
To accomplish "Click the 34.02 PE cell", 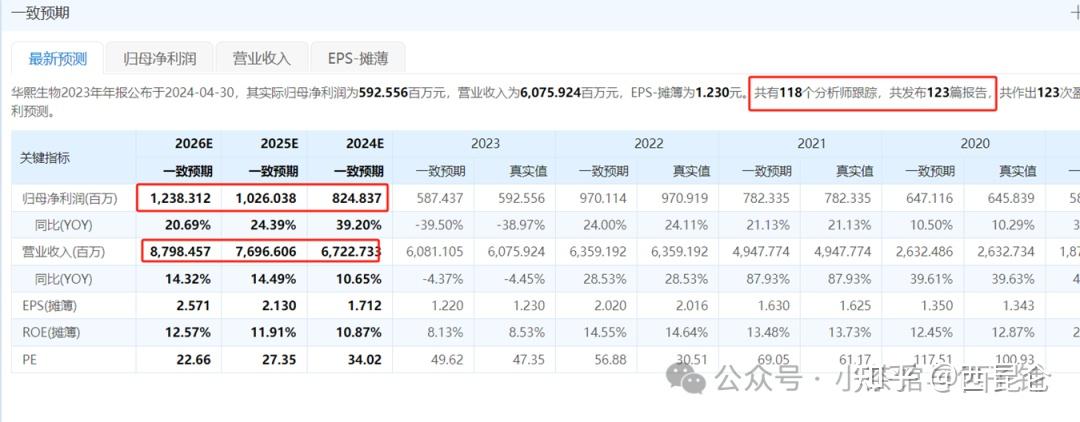I will pyautogui.click(x=366, y=359).
